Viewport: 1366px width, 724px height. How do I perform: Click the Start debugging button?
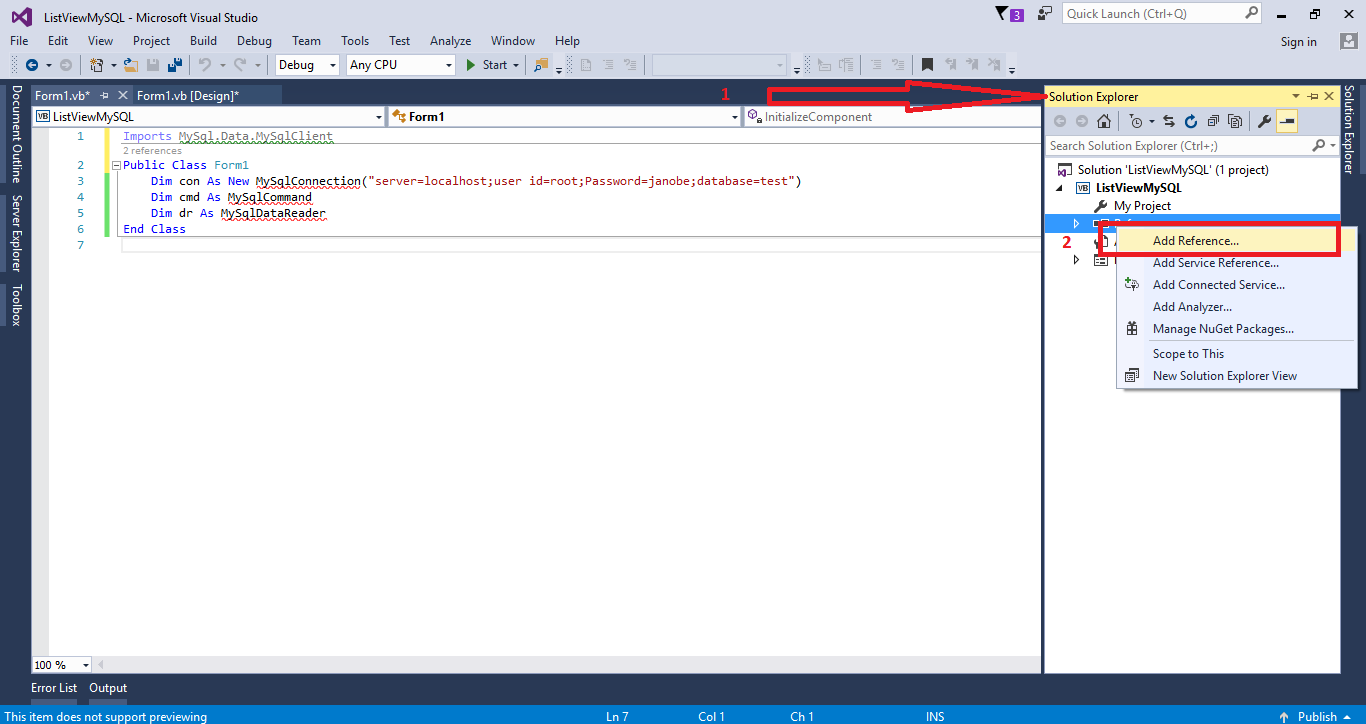point(487,65)
